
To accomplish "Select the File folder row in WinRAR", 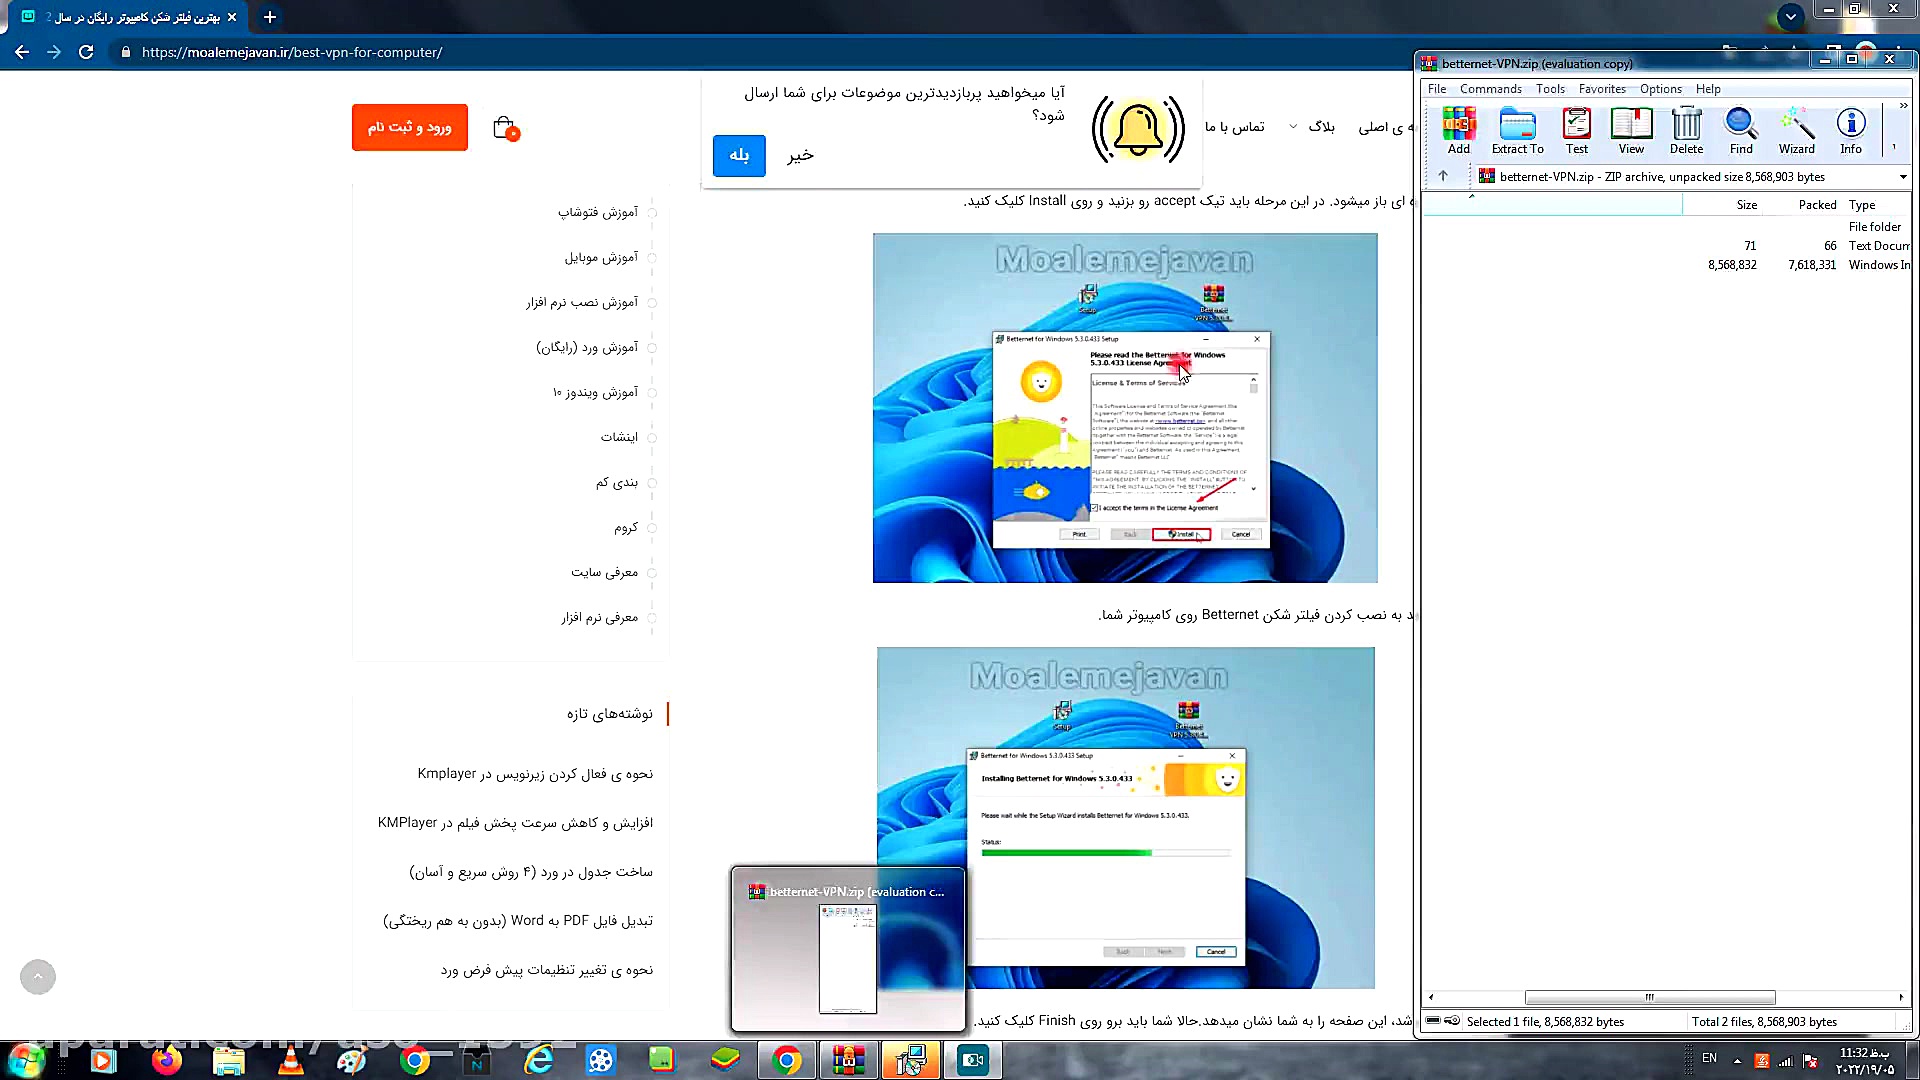I will [x=1666, y=227].
